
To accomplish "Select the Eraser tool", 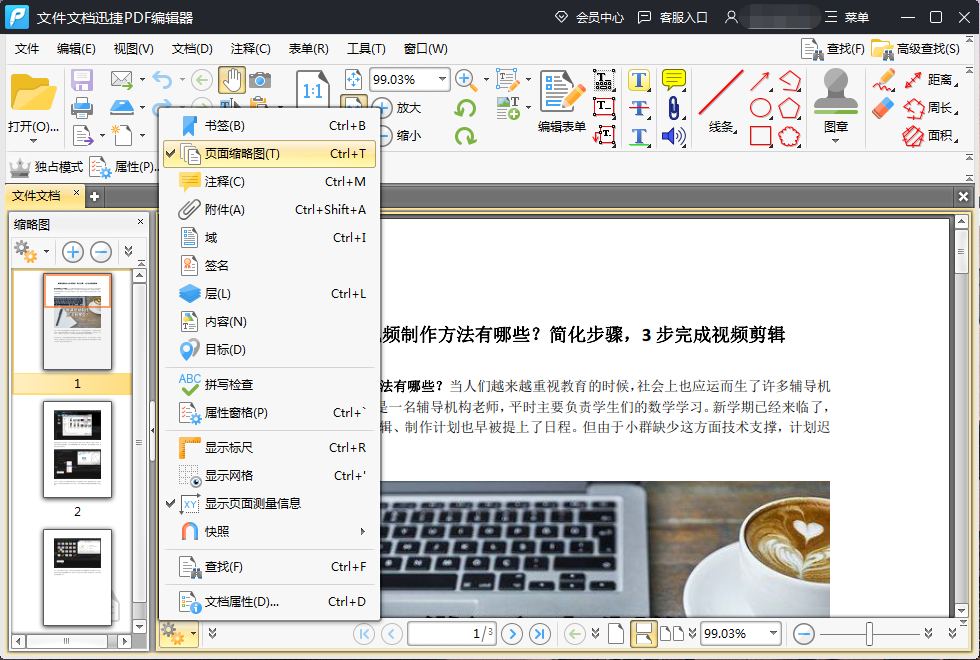I will [883, 108].
